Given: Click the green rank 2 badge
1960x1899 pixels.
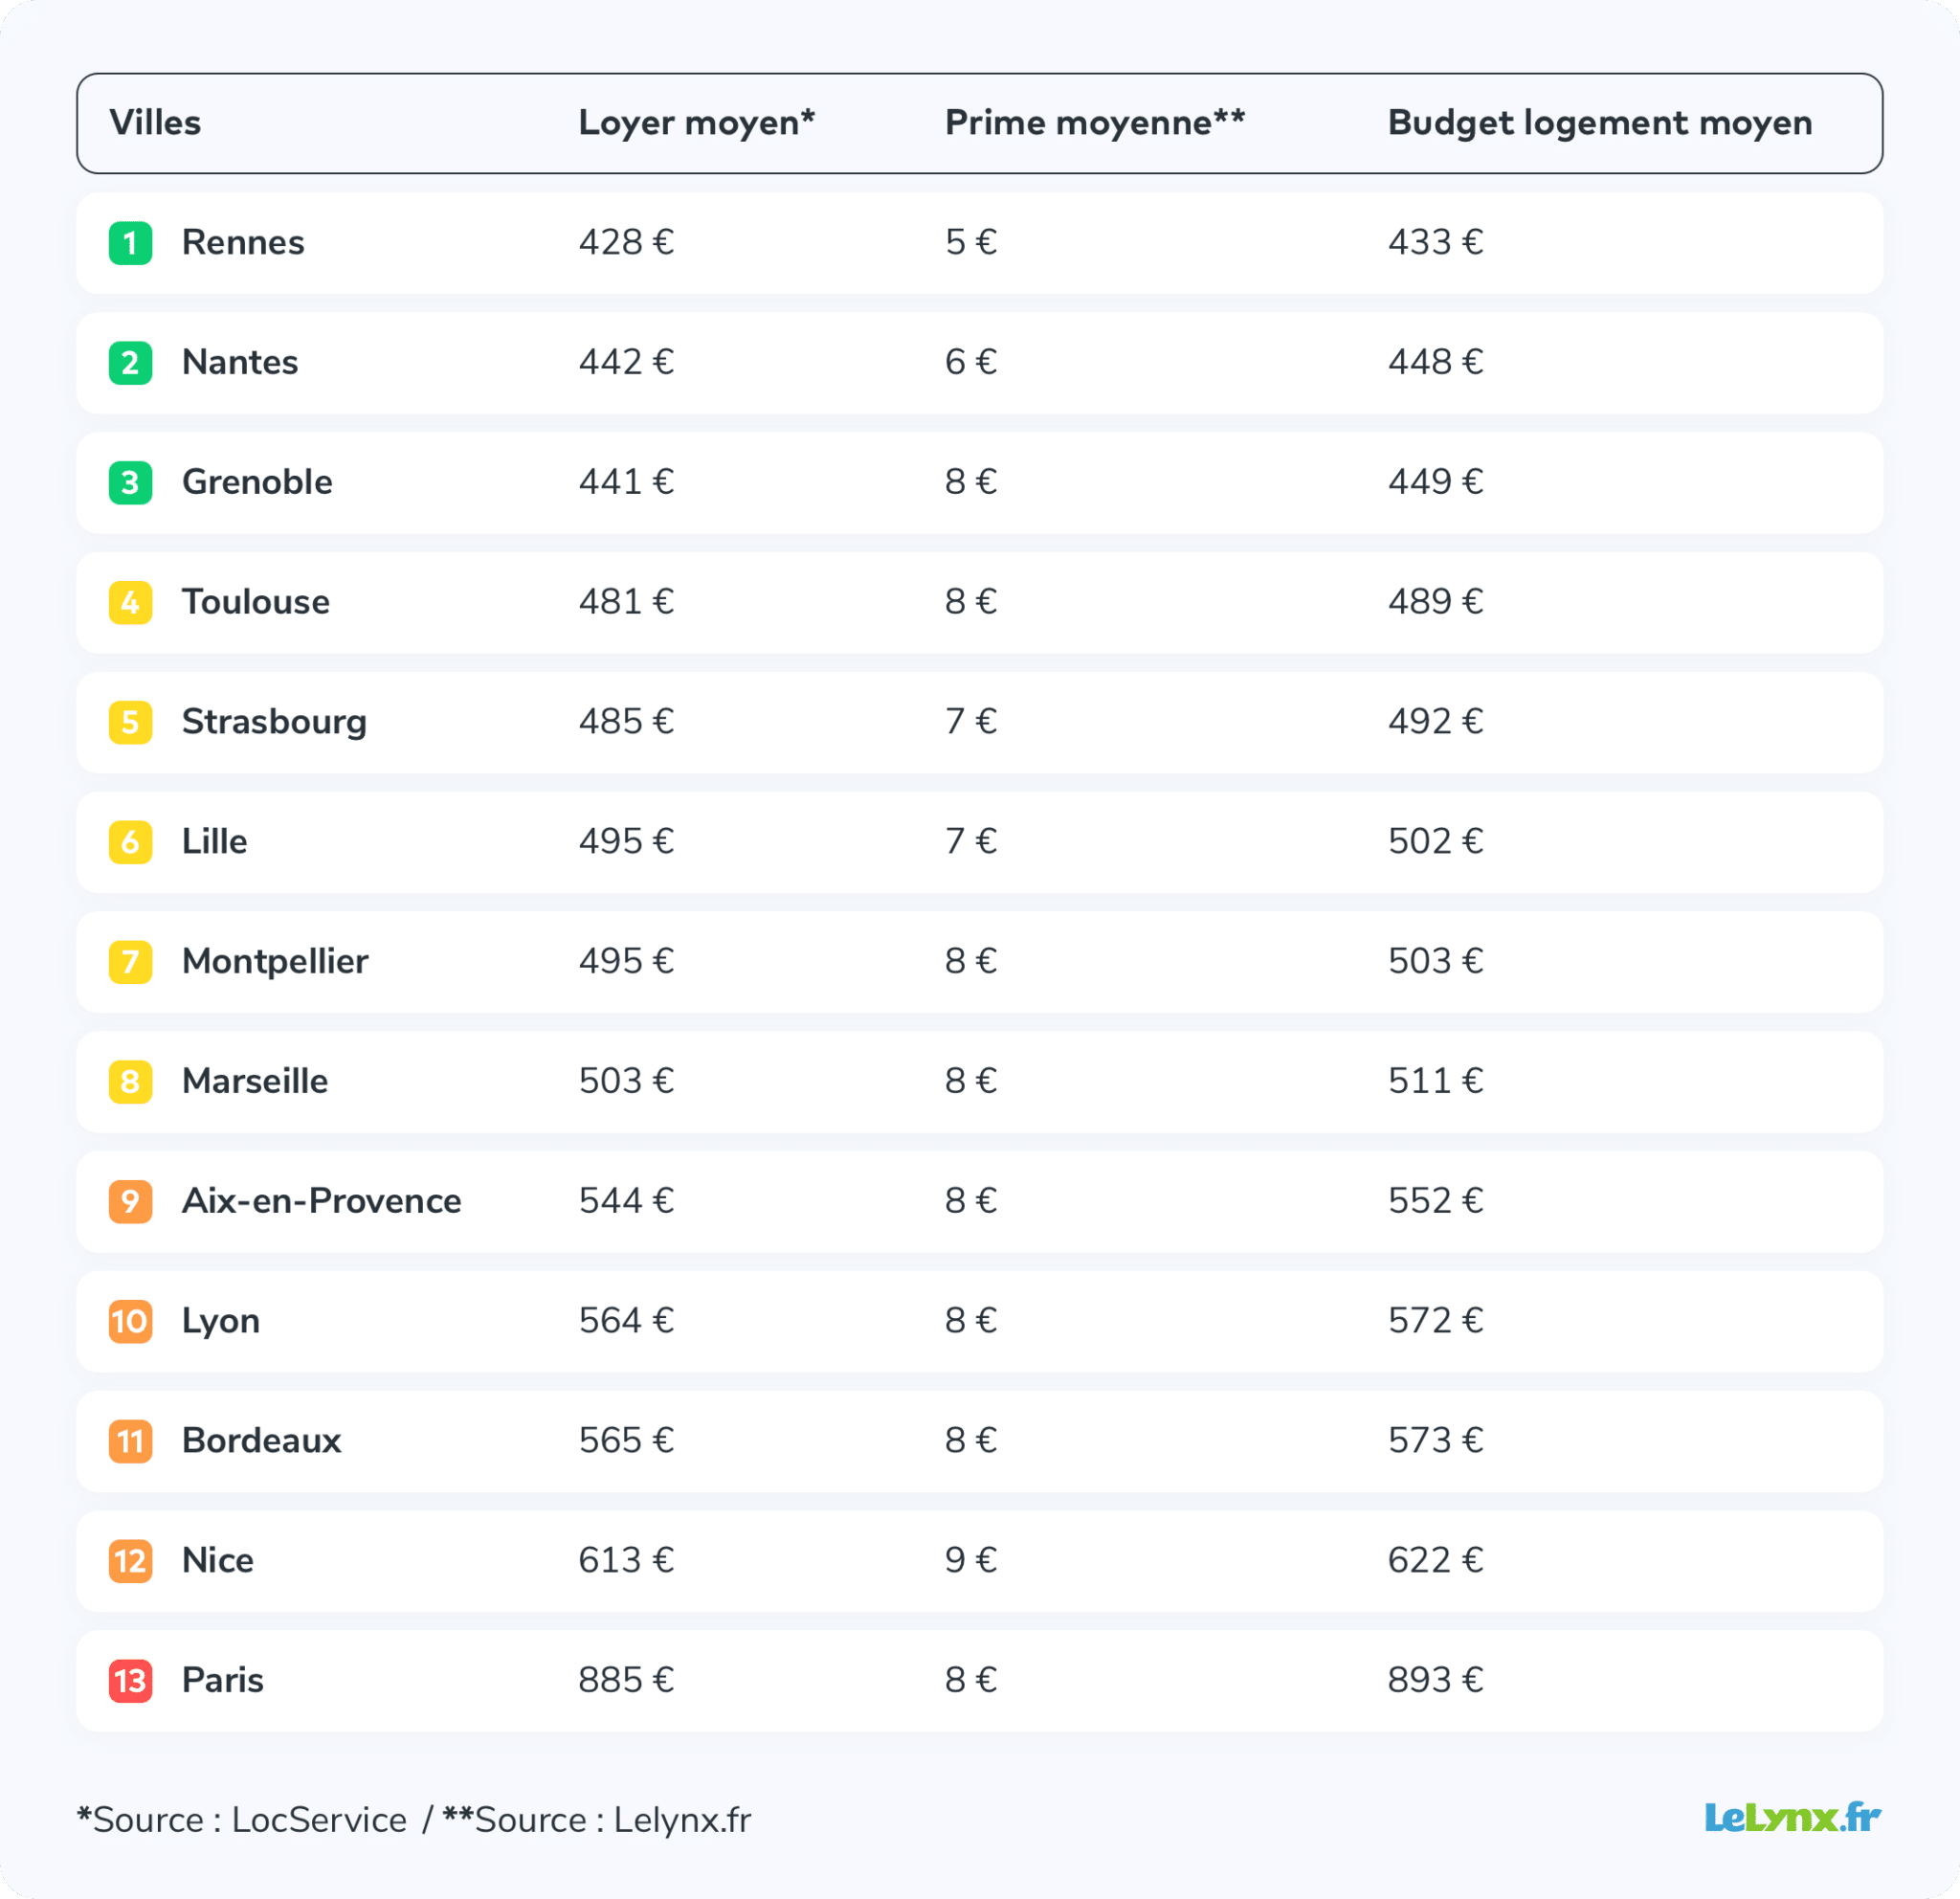Looking at the screenshot, I should click(130, 363).
